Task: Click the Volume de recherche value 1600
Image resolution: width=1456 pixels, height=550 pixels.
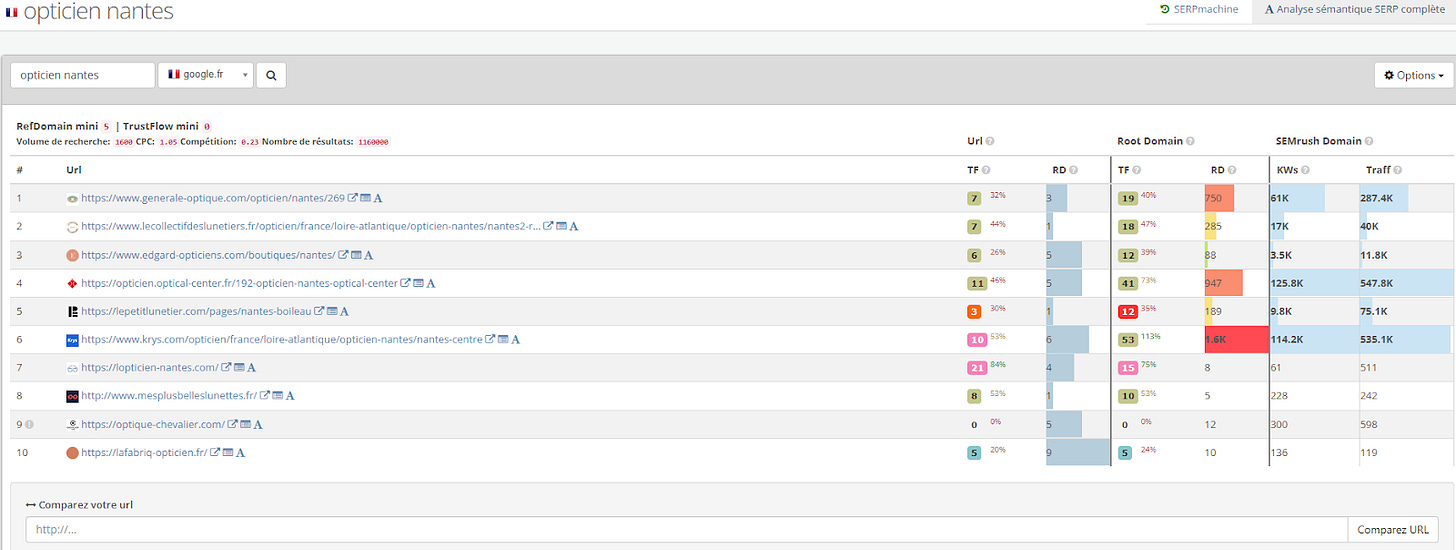Action: (x=123, y=142)
